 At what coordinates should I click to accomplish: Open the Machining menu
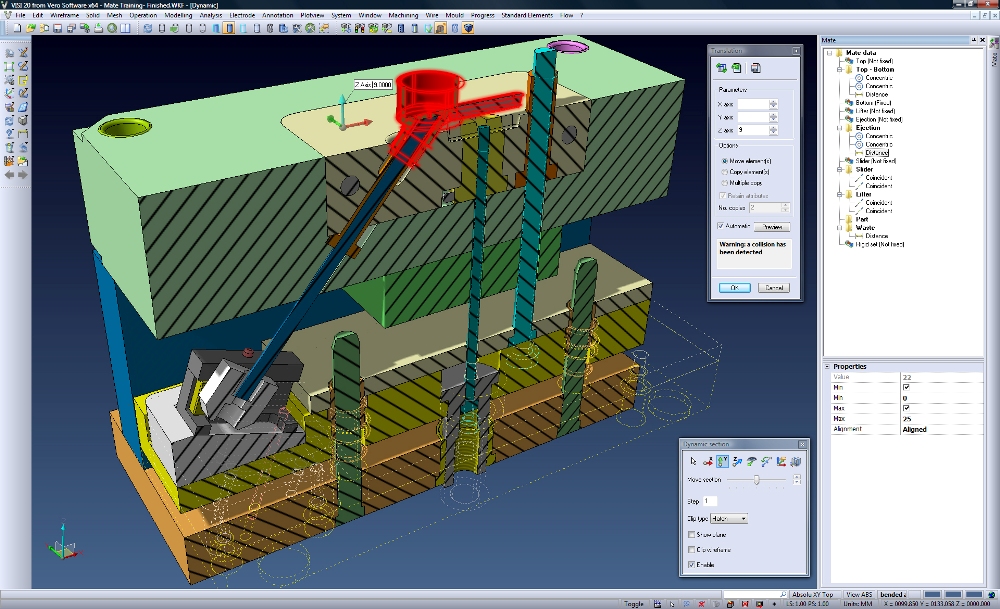(403, 15)
